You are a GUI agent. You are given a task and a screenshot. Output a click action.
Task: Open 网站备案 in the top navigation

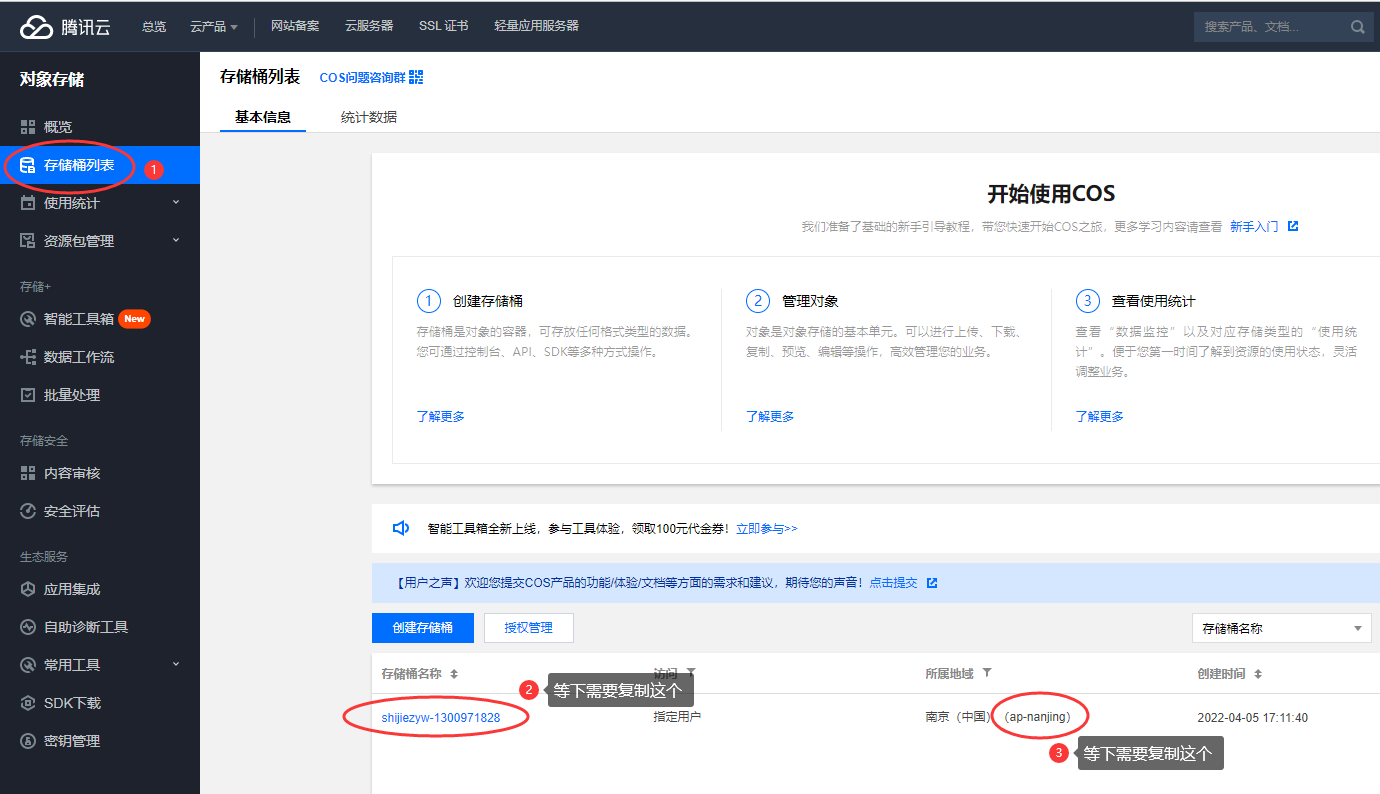pyautogui.click(x=295, y=26)
